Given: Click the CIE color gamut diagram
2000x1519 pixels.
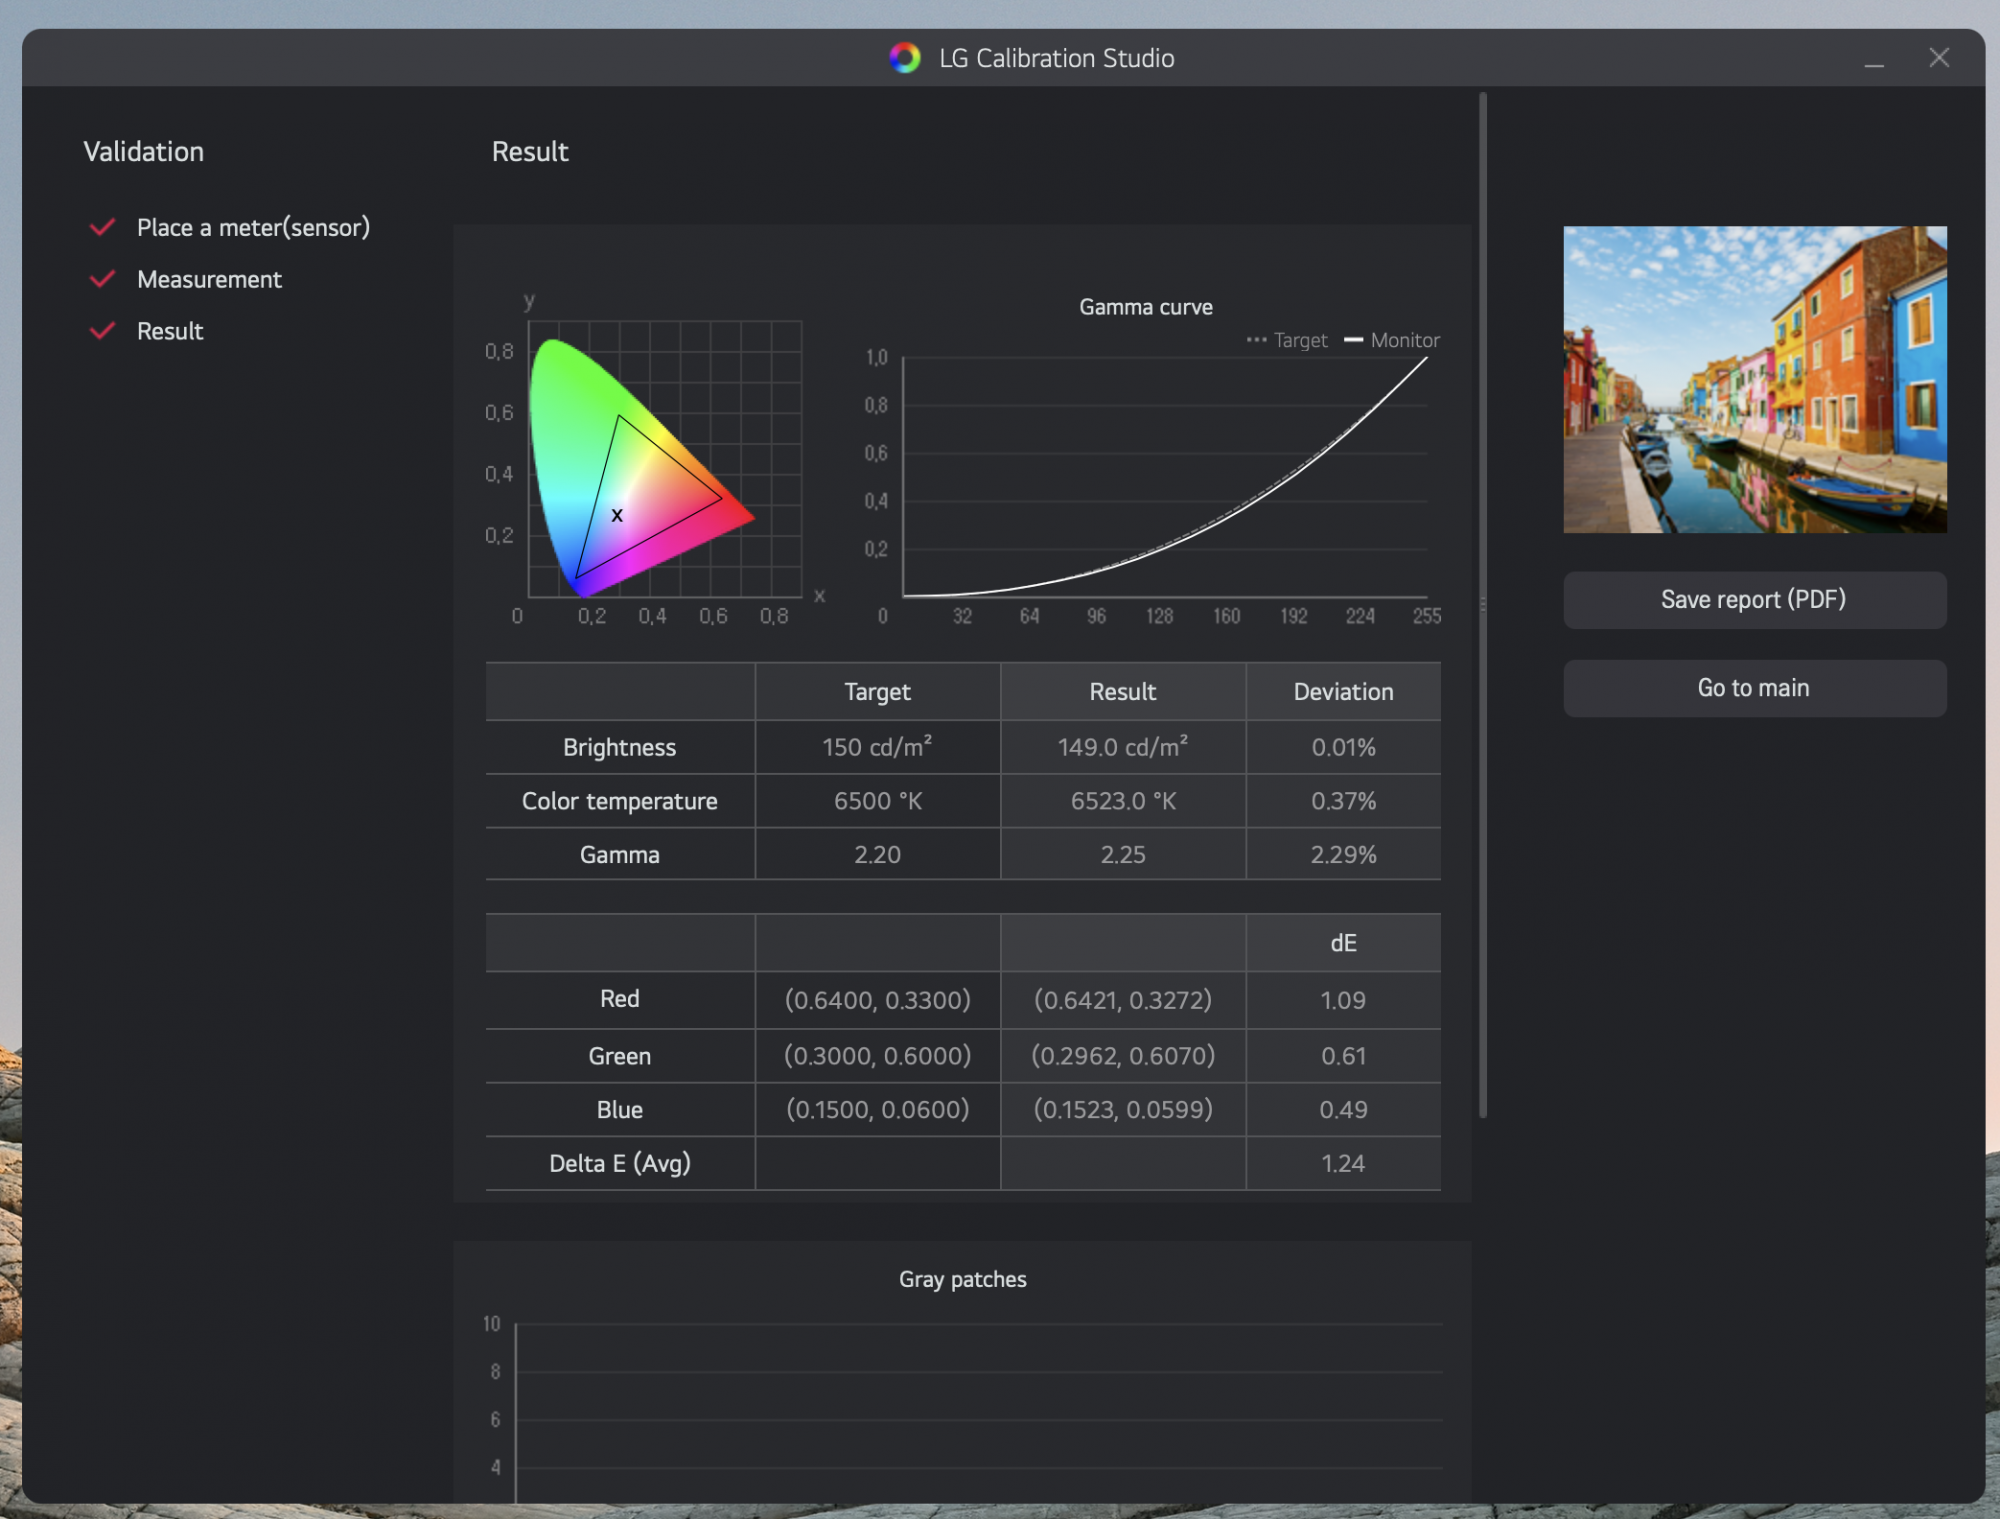Looking at the screenshot, I should (x=640, y=470).
